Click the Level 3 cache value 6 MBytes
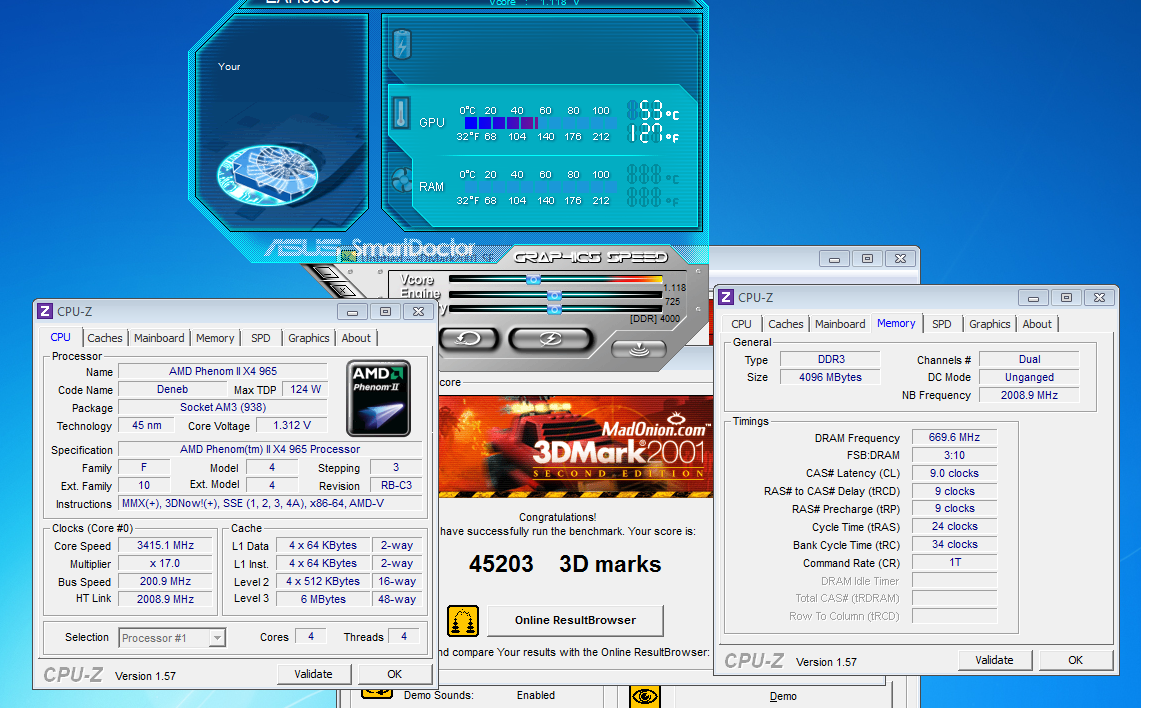The image size is (1152, 708). pyautogui.click(x=323, y=599)
